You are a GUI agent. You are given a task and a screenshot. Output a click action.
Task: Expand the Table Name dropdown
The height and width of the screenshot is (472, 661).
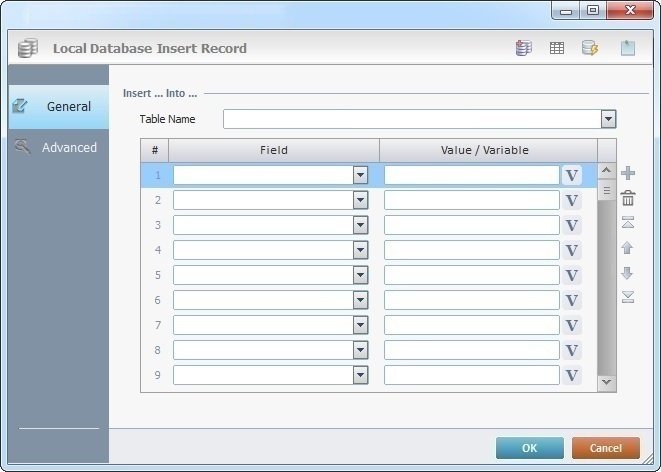608,120
